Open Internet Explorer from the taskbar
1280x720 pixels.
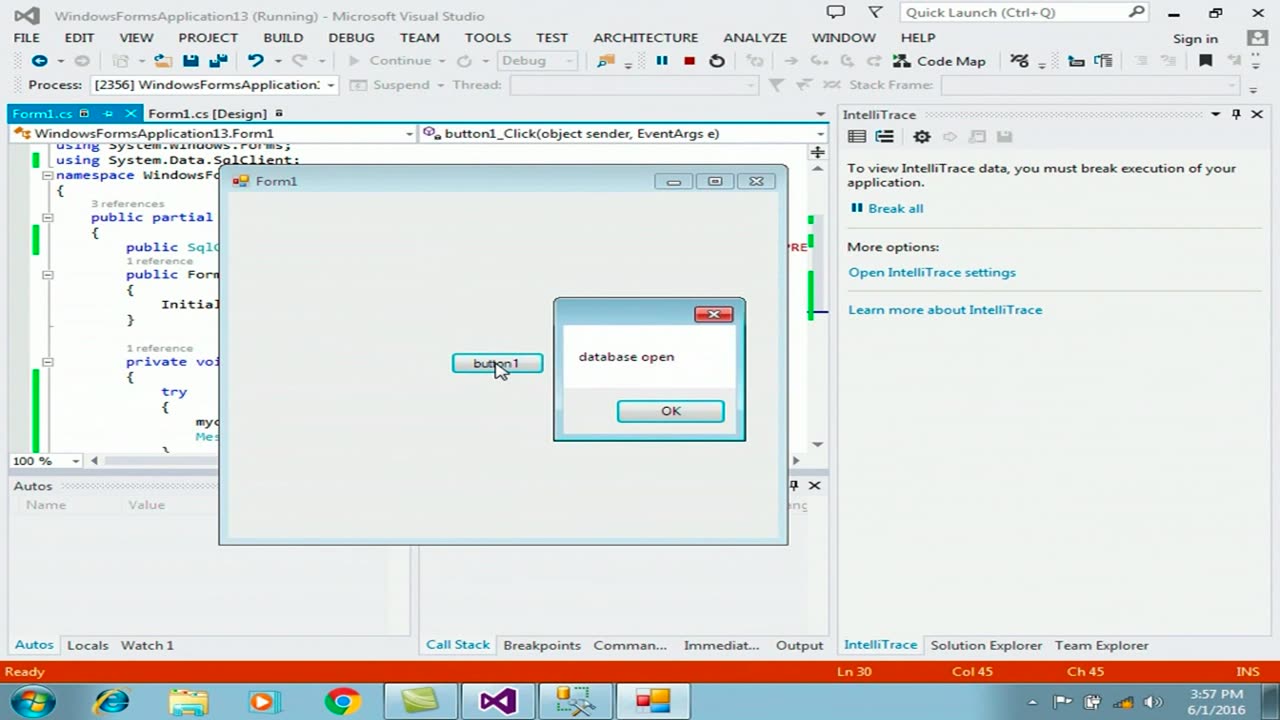[x=111, y=701]
